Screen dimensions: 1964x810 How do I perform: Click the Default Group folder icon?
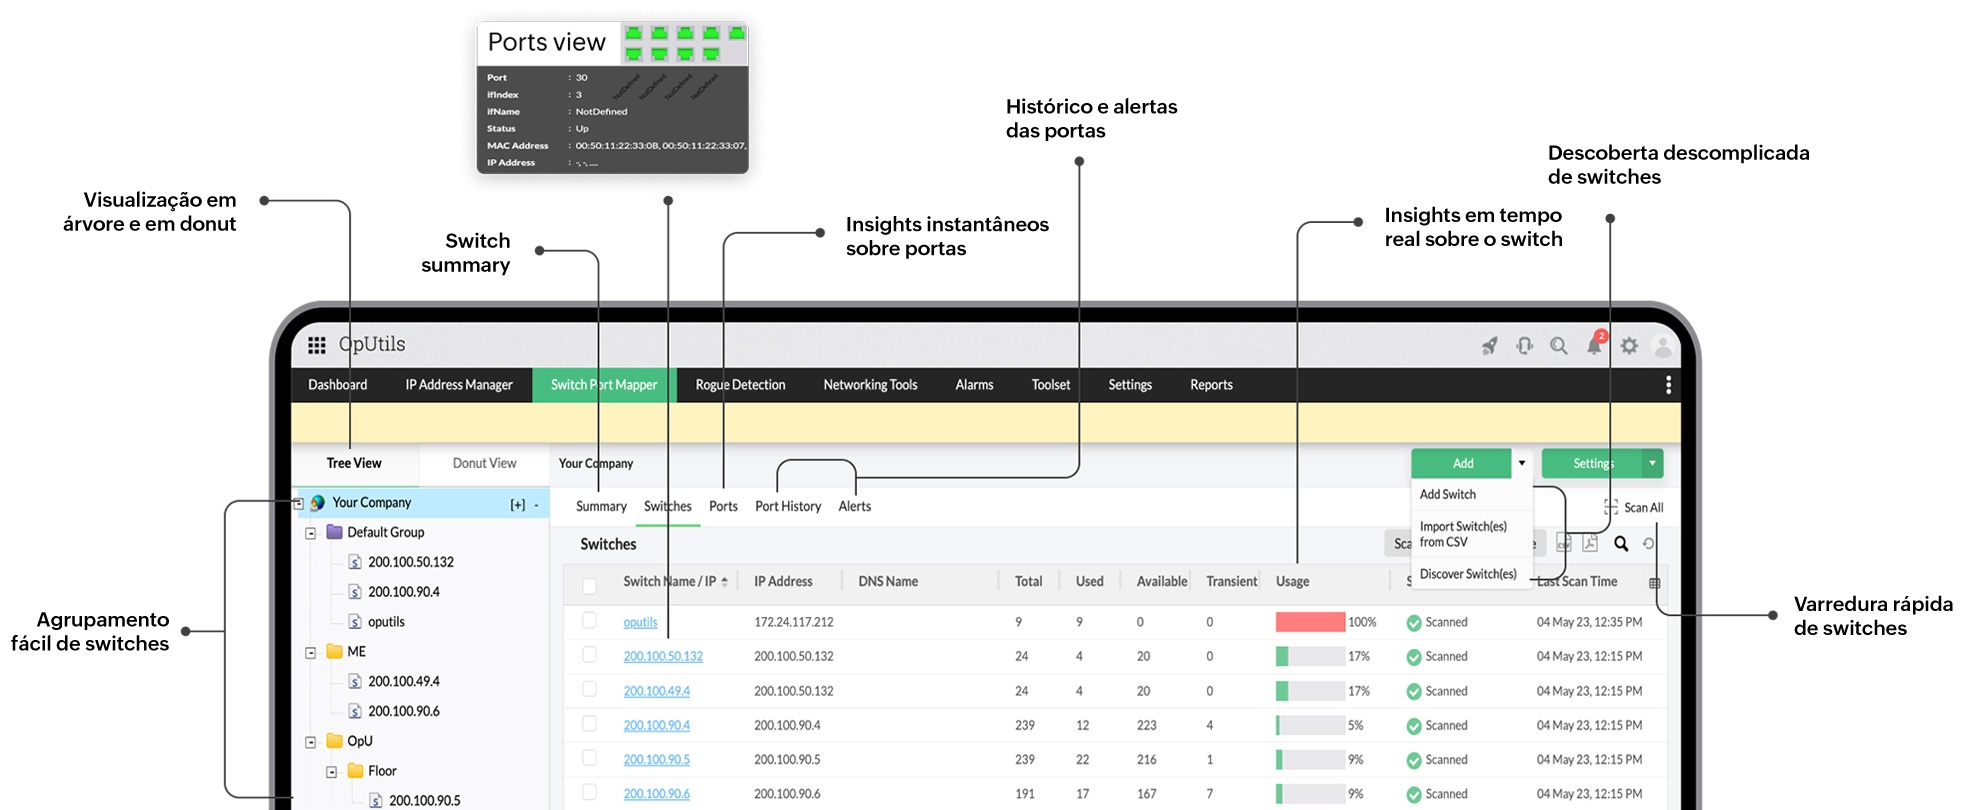[x=335, y=532]
